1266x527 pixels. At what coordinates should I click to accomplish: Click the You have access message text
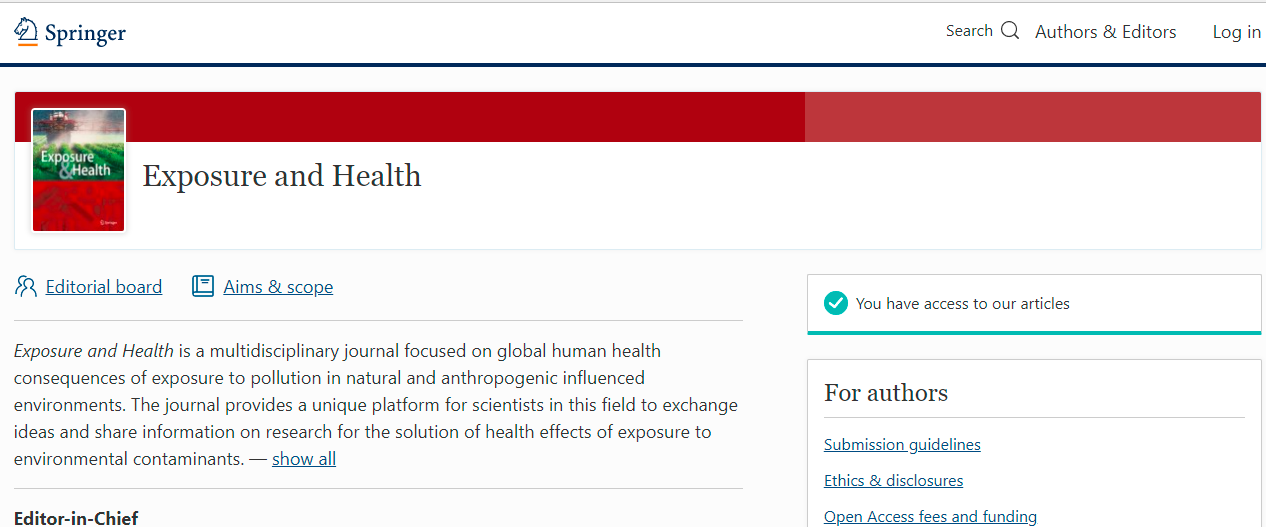(x=962, y=303)
